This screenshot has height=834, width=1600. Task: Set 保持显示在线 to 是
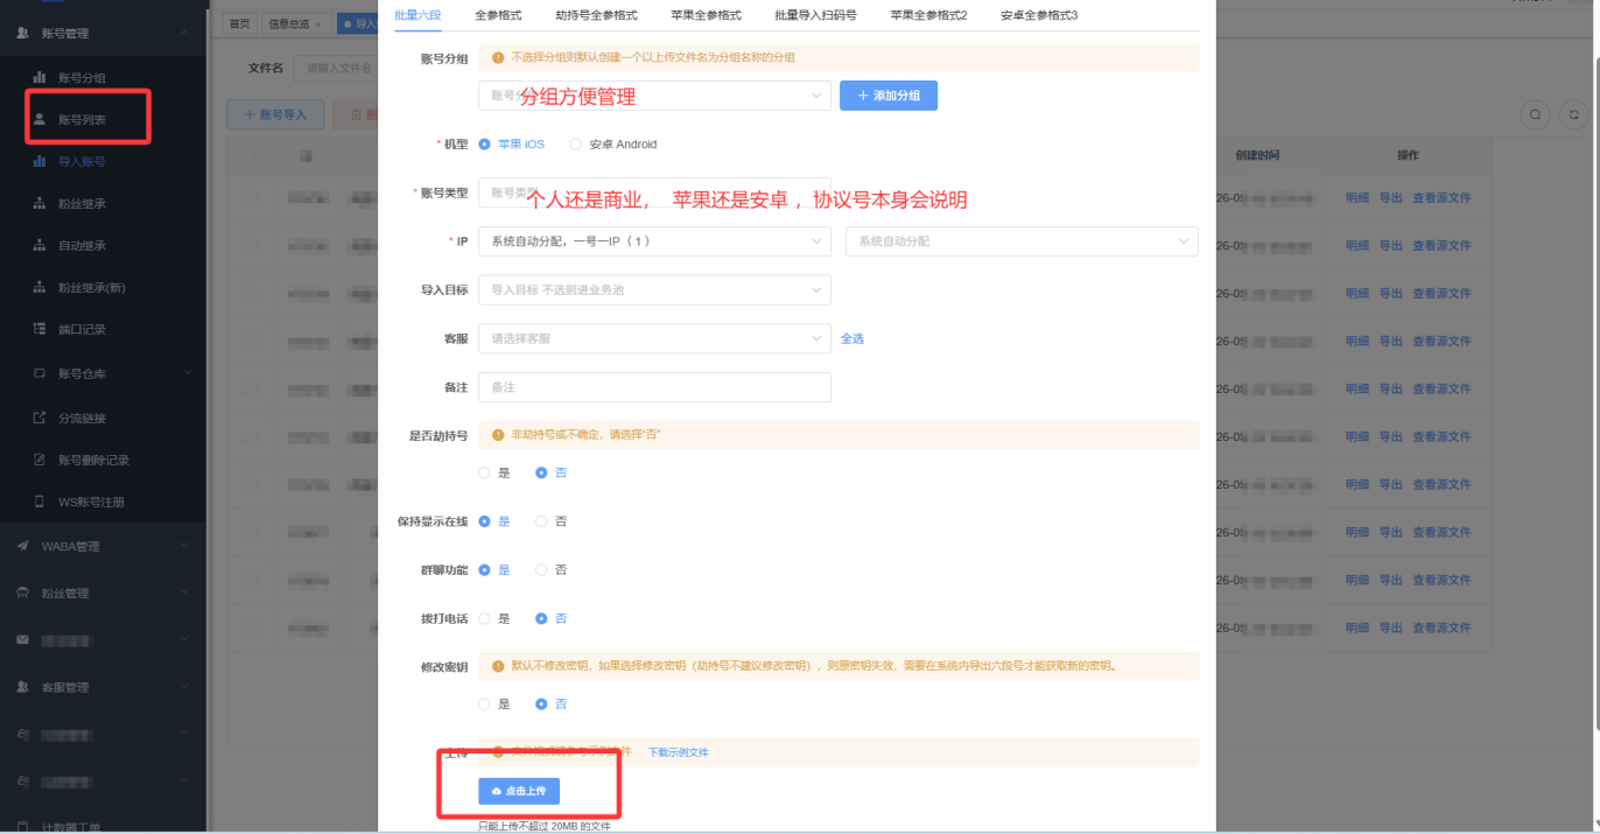(x=494, y=521)
